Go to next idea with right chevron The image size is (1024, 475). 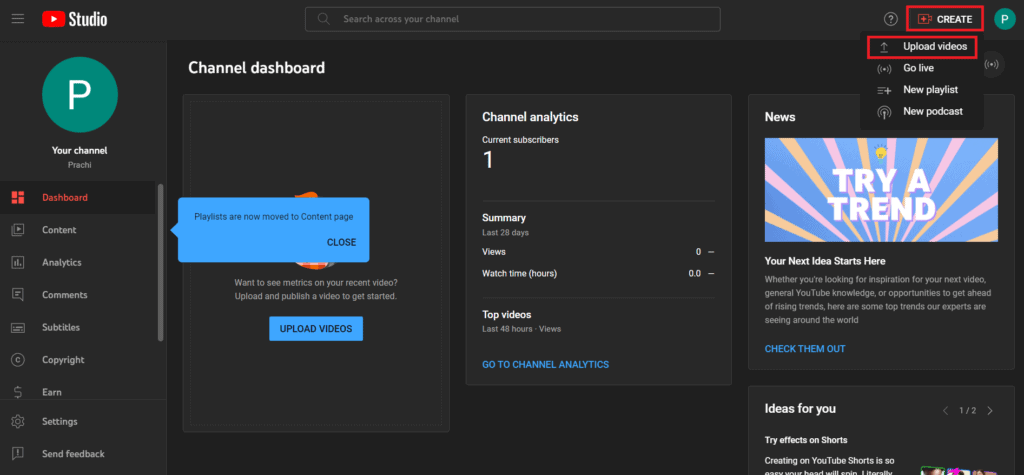(x=990, y=410)
